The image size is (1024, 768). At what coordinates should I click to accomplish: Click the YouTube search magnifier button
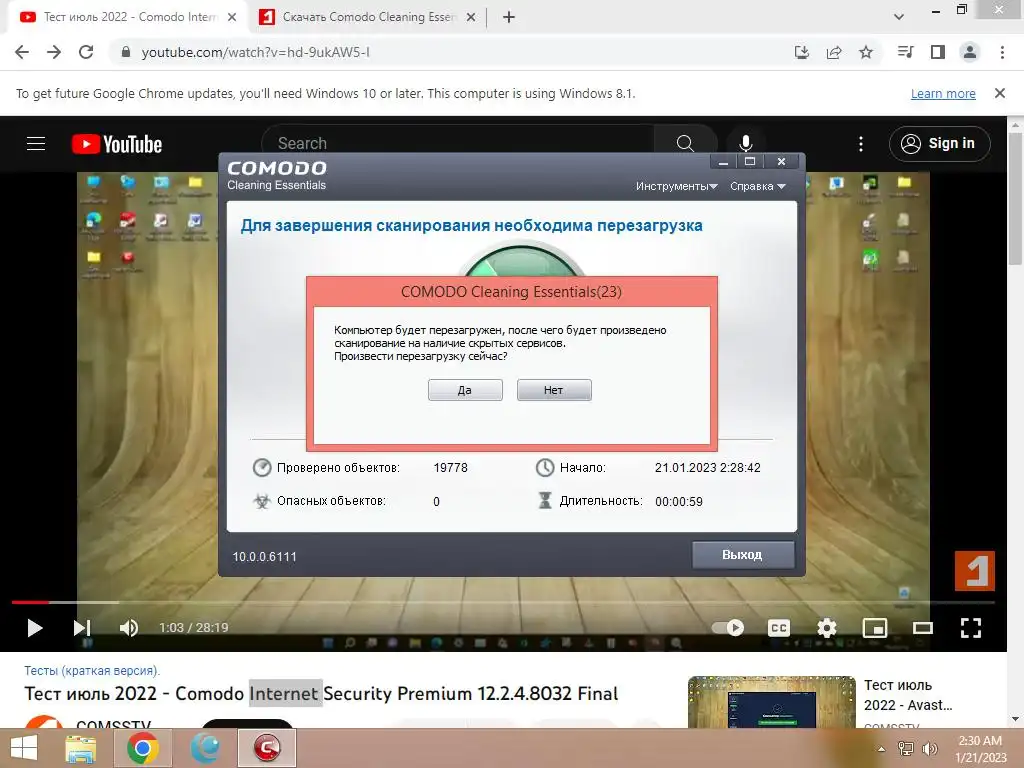pos(685,144)
